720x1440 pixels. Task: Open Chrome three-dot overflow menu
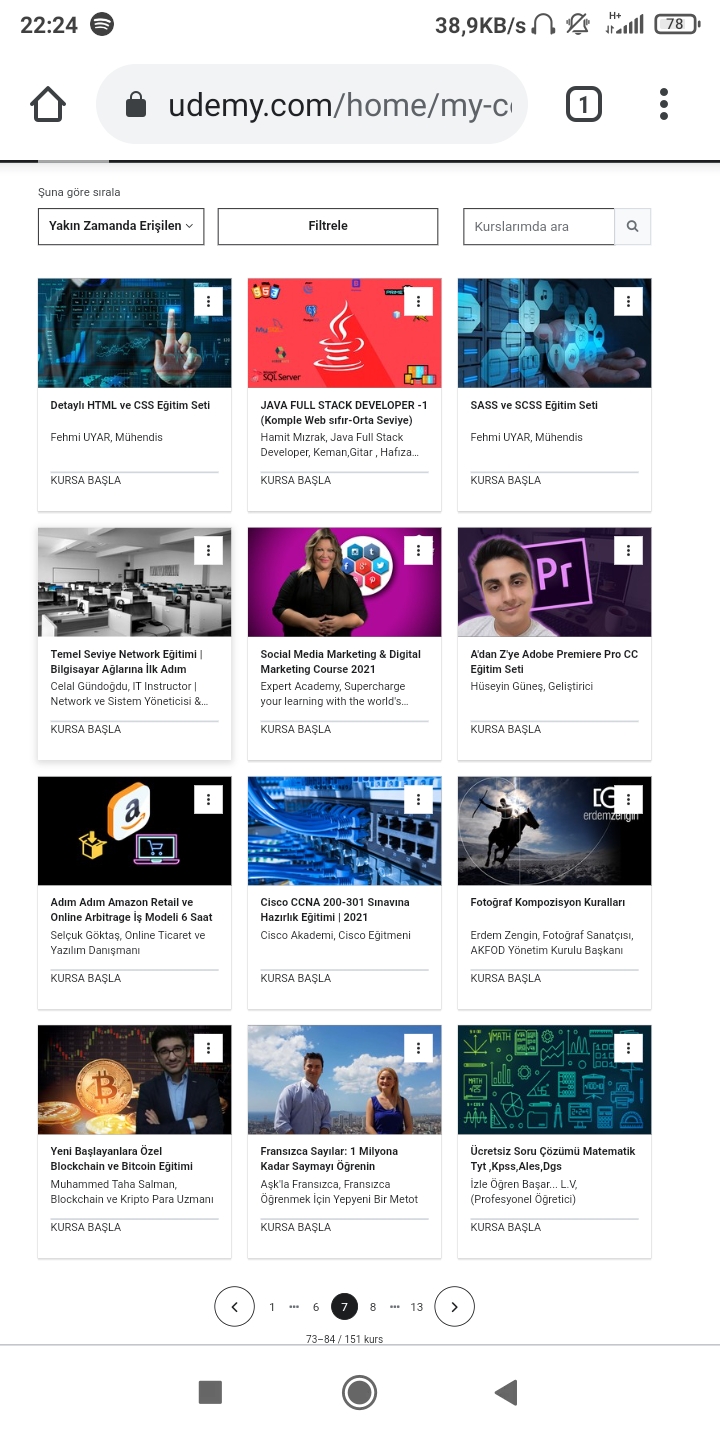(x=664, y=104)
